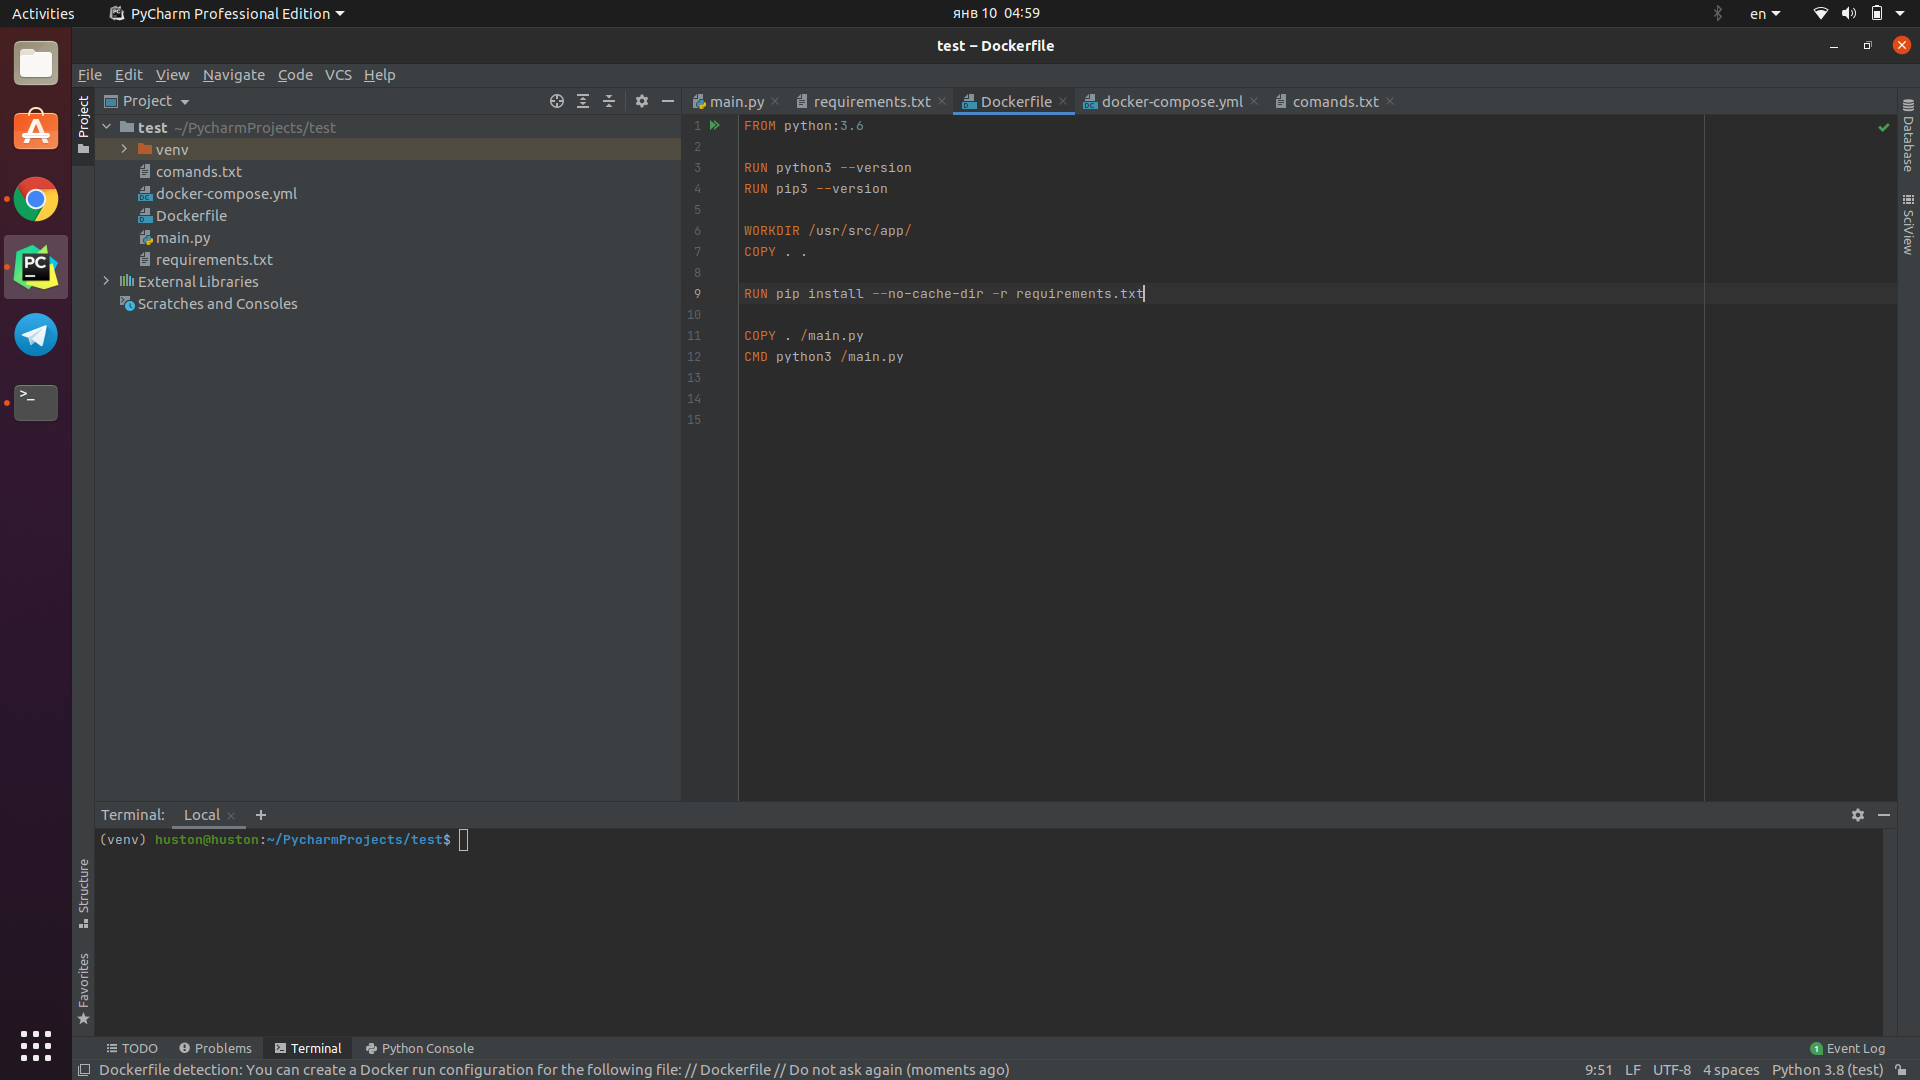Screen dimensions: 1920x1080
Task: Select Scratches and Consoles node
Action: (x=217, y=304)
